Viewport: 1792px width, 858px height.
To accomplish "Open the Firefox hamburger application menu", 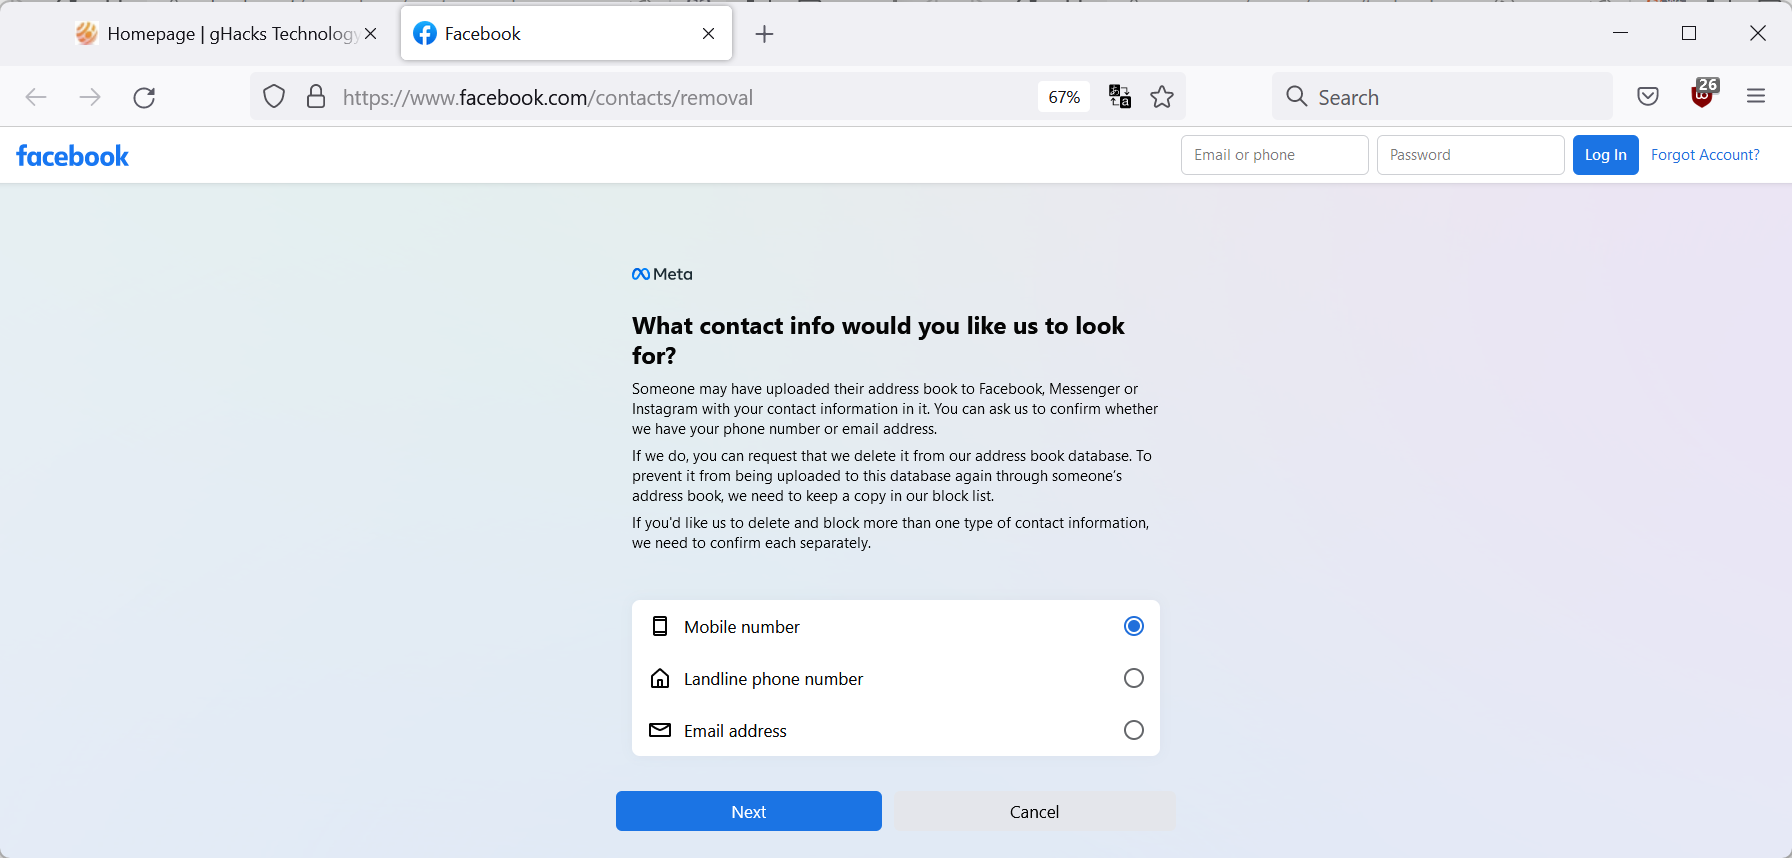I will tap(1756, 96).
